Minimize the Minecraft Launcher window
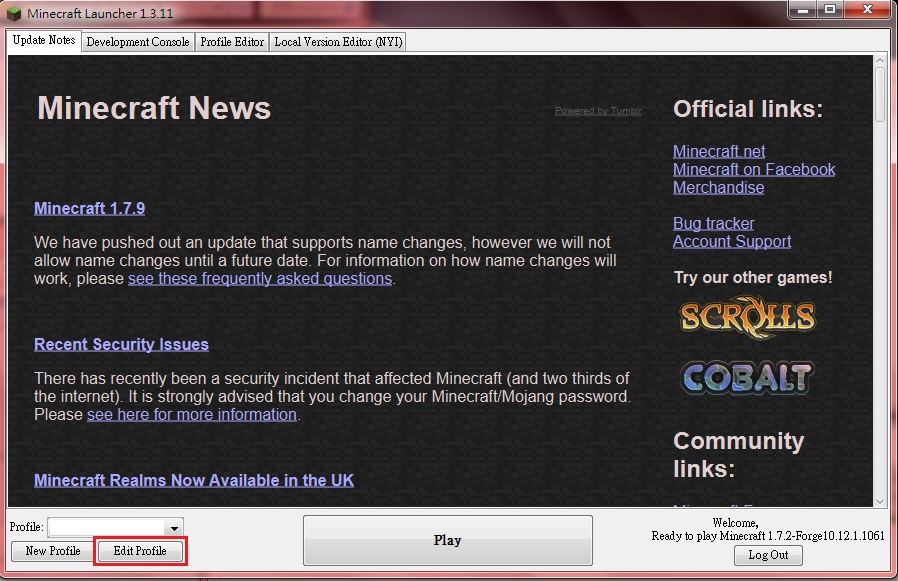 coord(803,10)
